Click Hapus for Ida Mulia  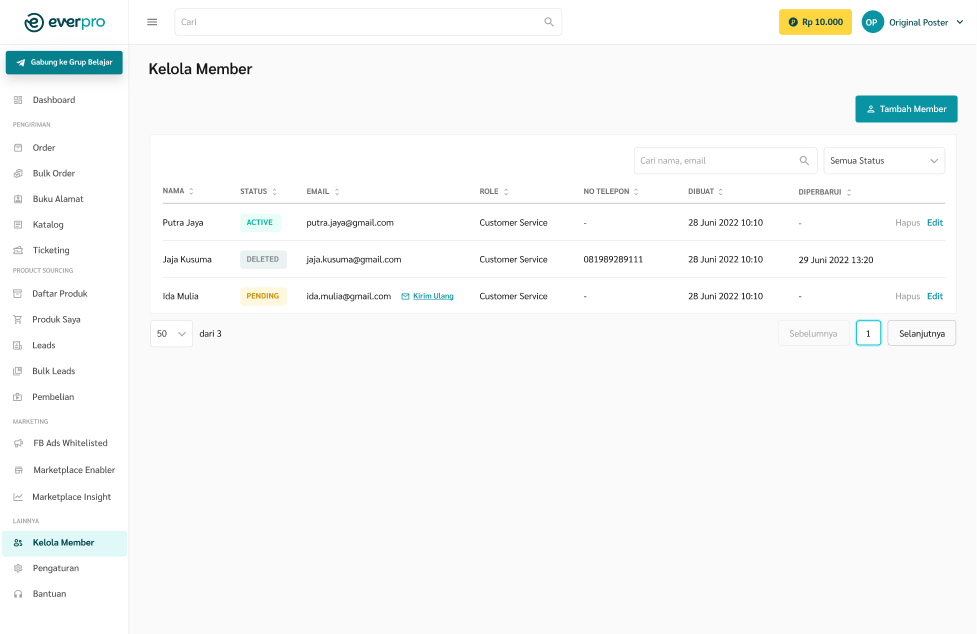[x=907, y=296]
